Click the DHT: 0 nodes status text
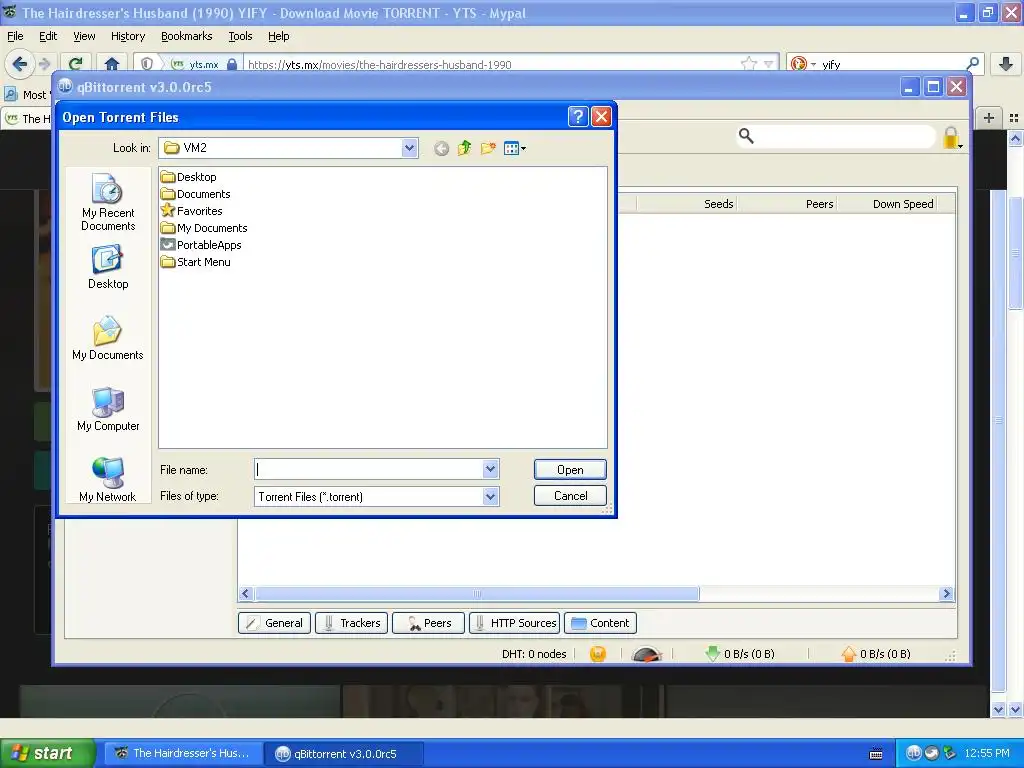 [534, 654]
